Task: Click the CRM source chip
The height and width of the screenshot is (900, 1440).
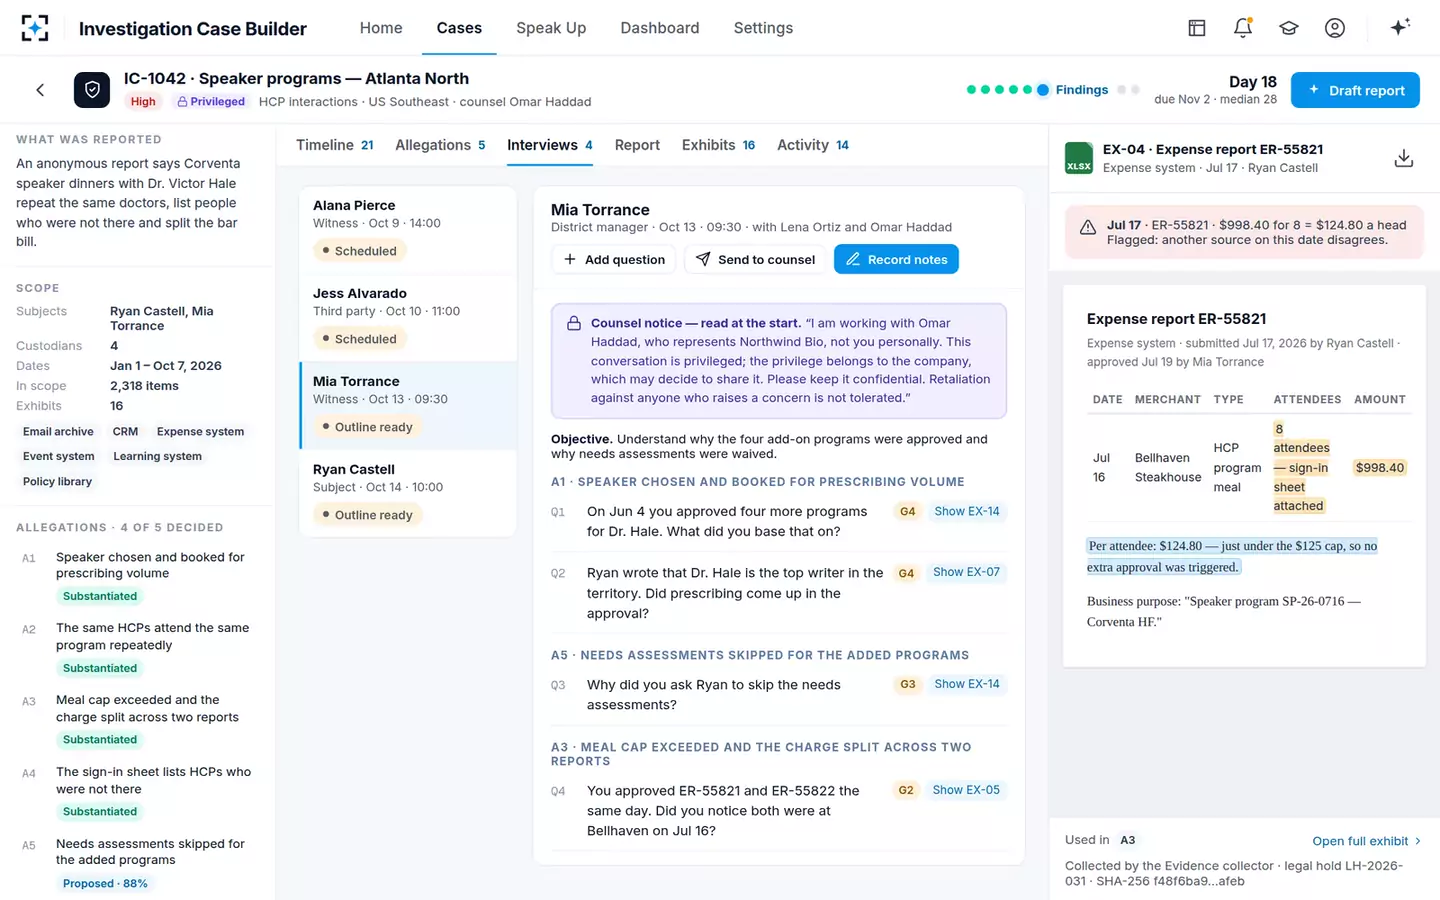Action: click(x=125, y=432)
